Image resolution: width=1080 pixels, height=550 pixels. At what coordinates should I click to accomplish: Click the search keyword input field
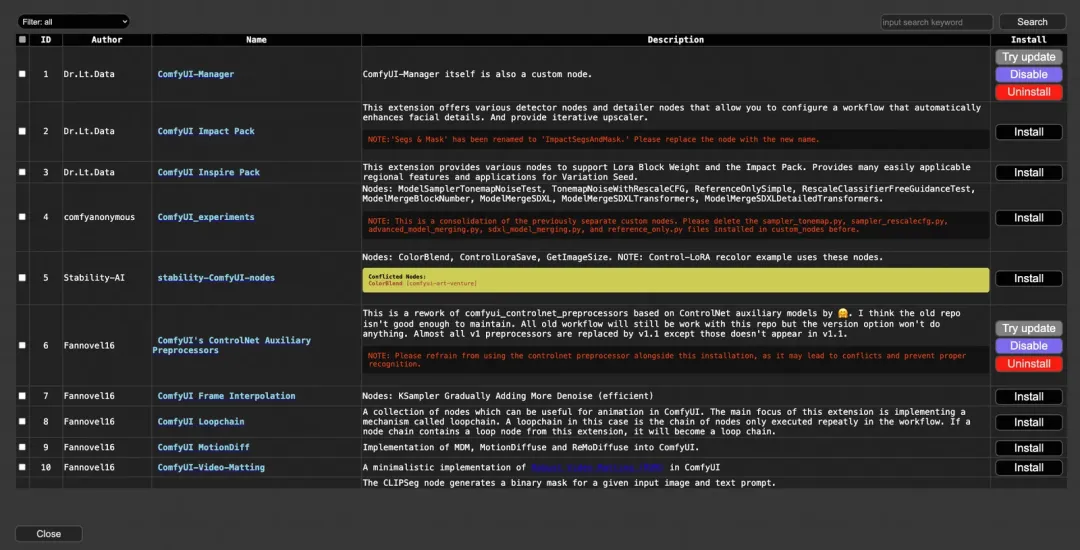click(x=936, y=22)
